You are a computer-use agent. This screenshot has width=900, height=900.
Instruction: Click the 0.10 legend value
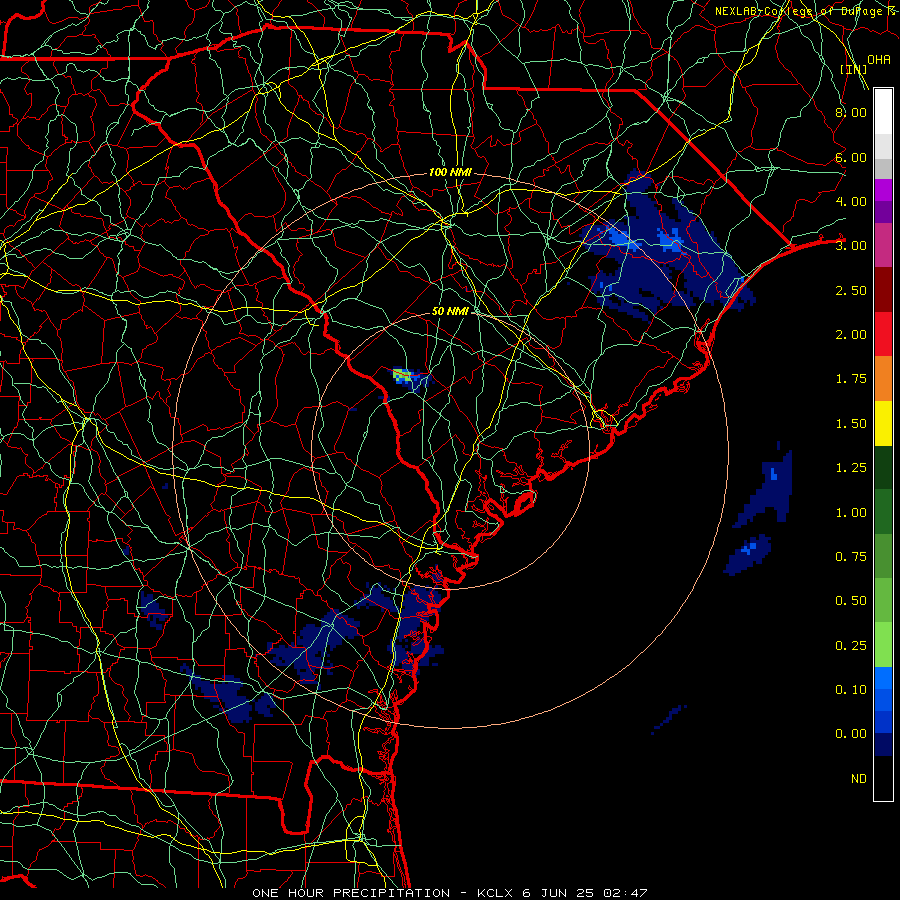click(x=851, y=690)
